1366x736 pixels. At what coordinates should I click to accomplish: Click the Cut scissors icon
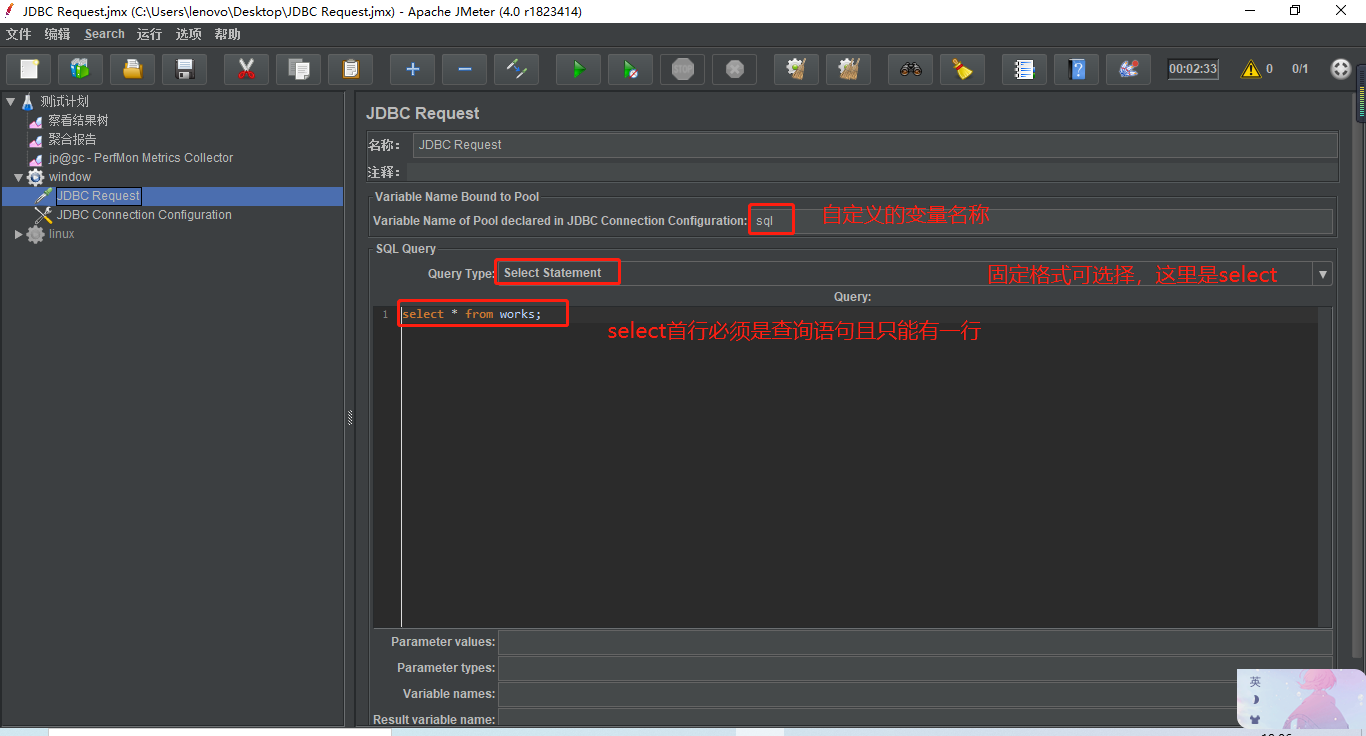click(246, 69)
